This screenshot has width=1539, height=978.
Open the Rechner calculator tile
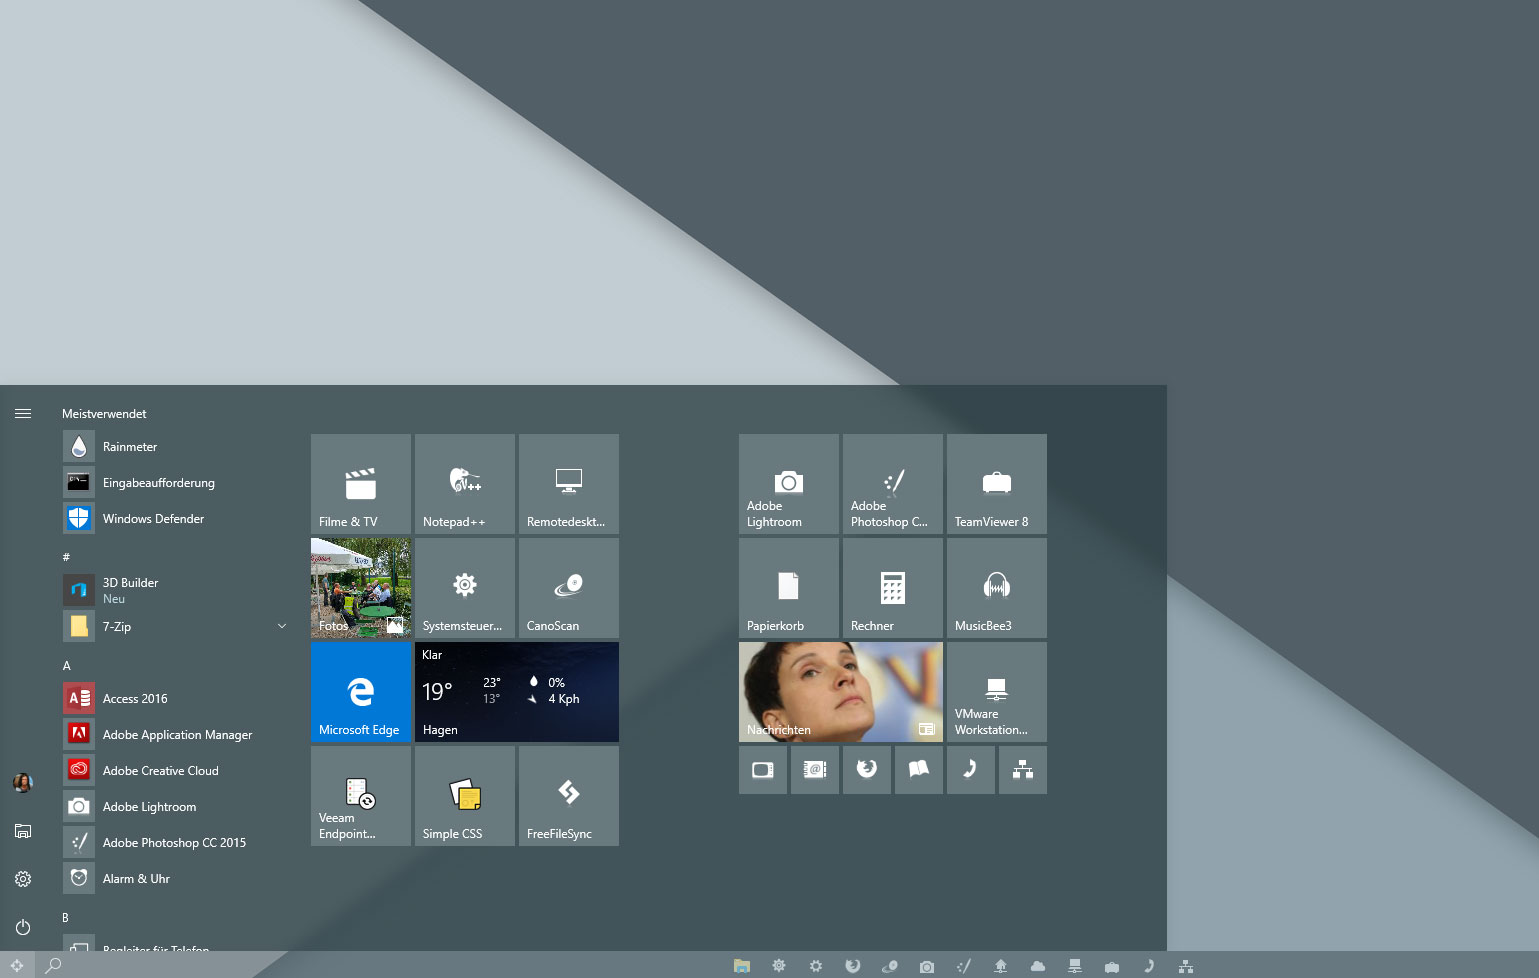tap(893, 588)
